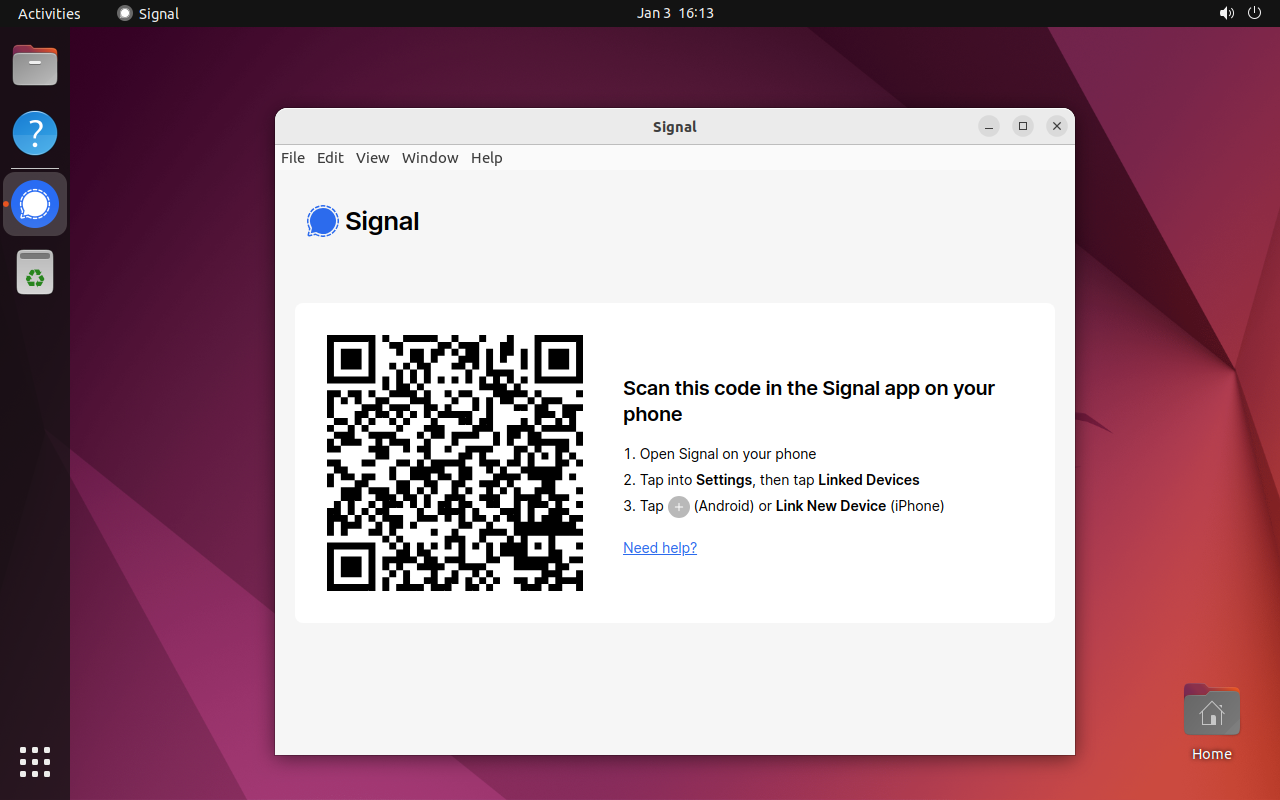Click the 'Link New Device' text
Viewport: 1280px width, 800px height.
pos(831,506)
